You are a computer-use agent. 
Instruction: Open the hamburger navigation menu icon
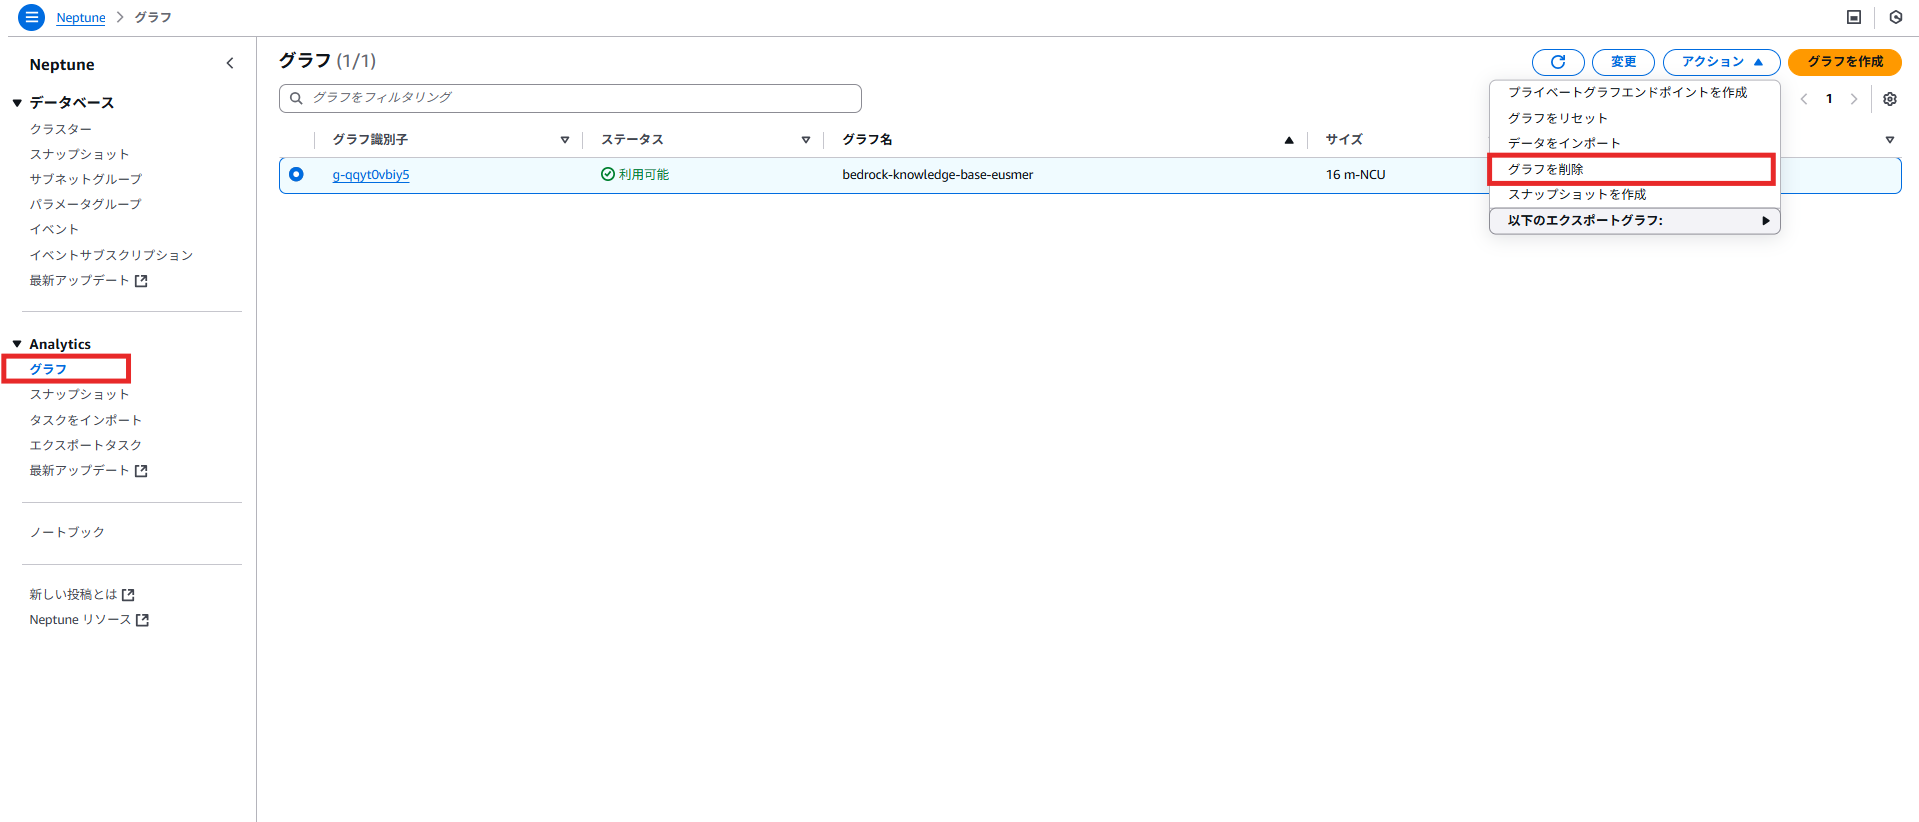pos(31,17)
